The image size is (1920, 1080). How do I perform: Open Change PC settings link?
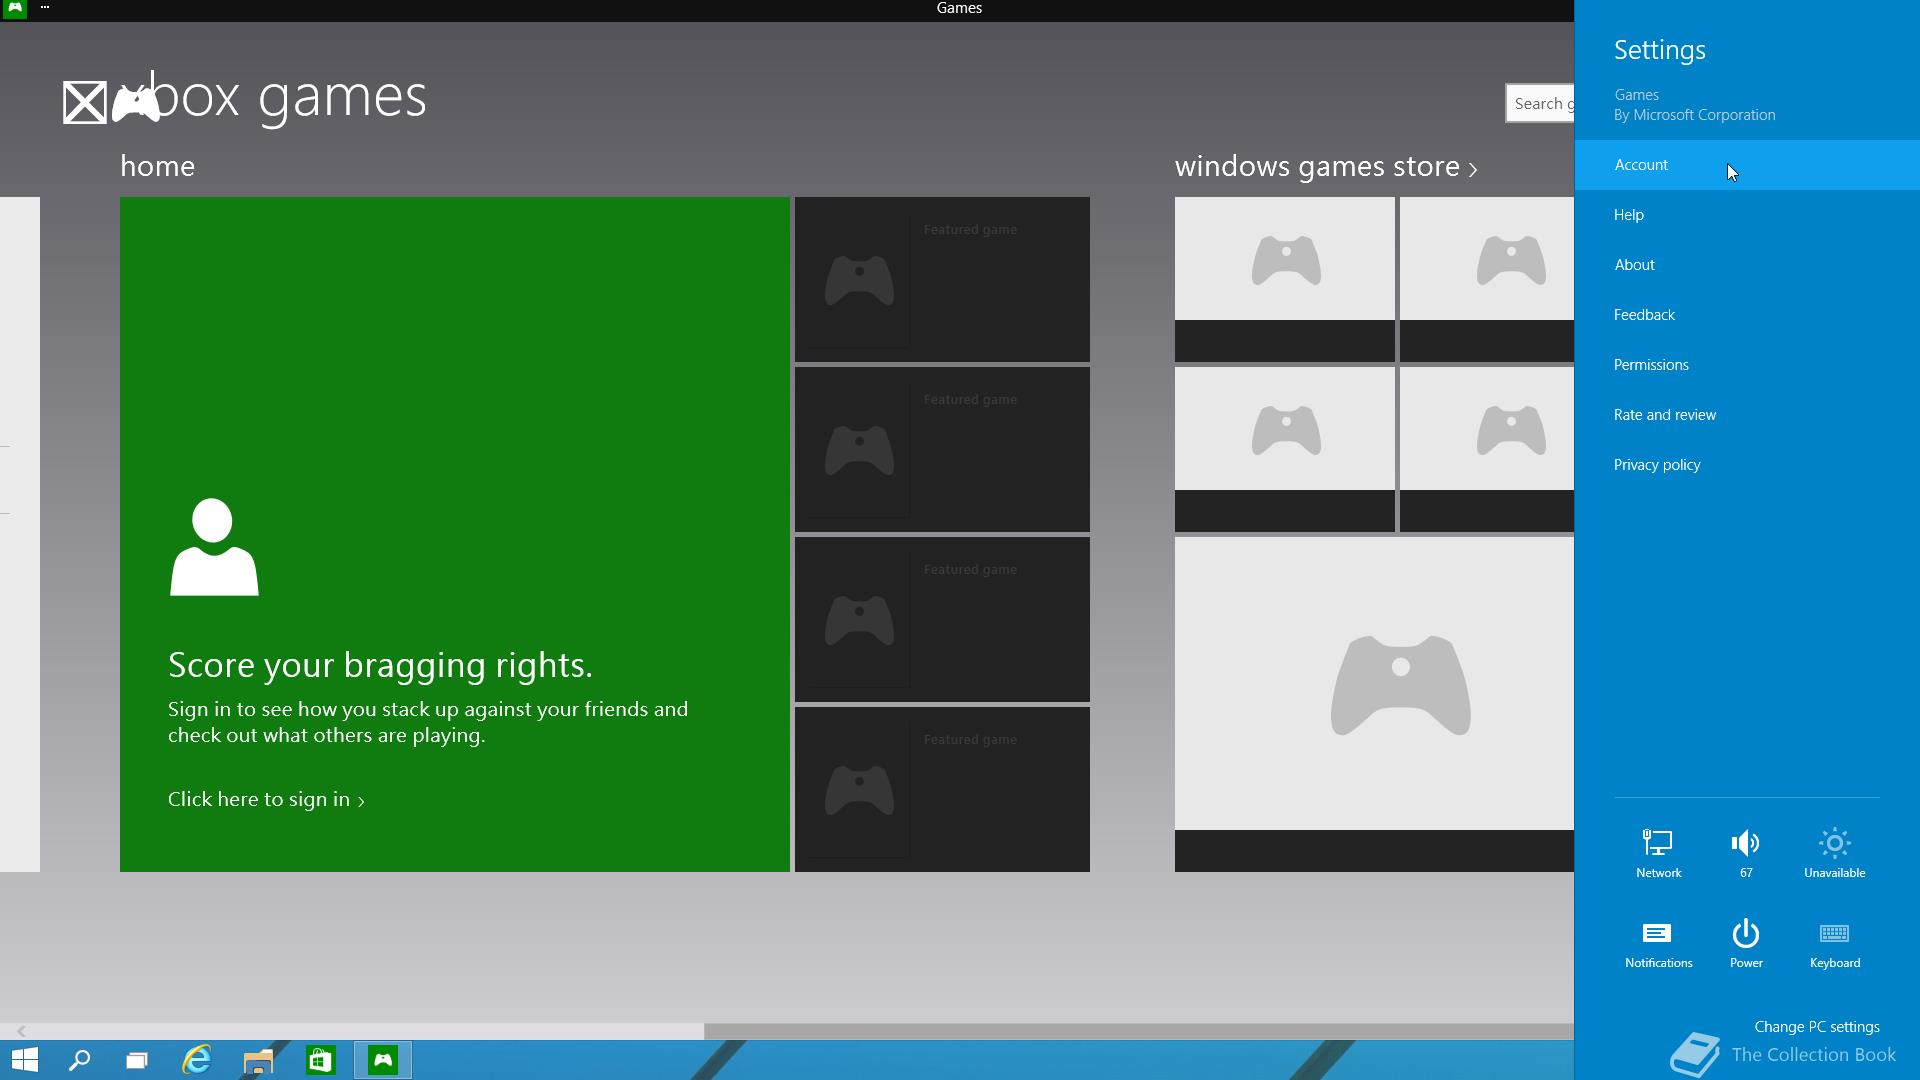[x=1816, y=1027]
